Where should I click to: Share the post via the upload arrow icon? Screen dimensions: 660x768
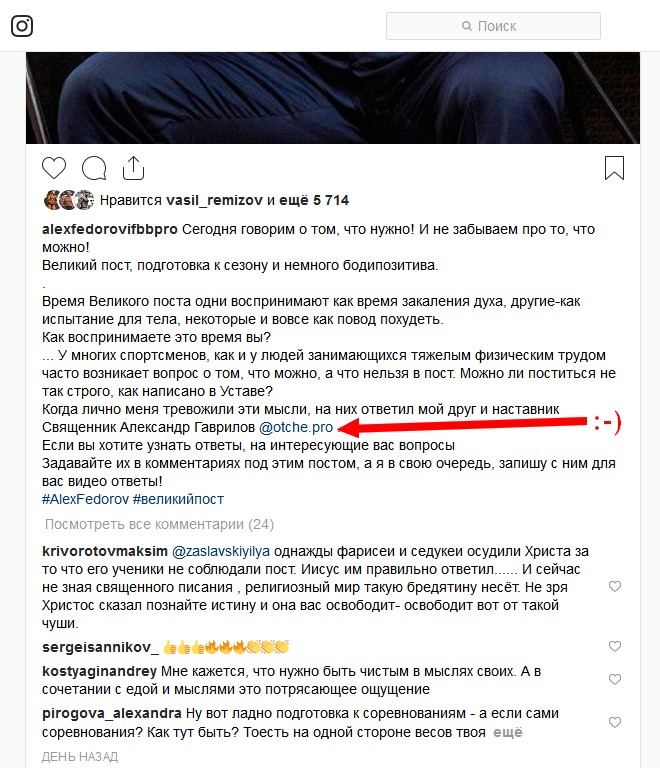click(x=133, y=168)
